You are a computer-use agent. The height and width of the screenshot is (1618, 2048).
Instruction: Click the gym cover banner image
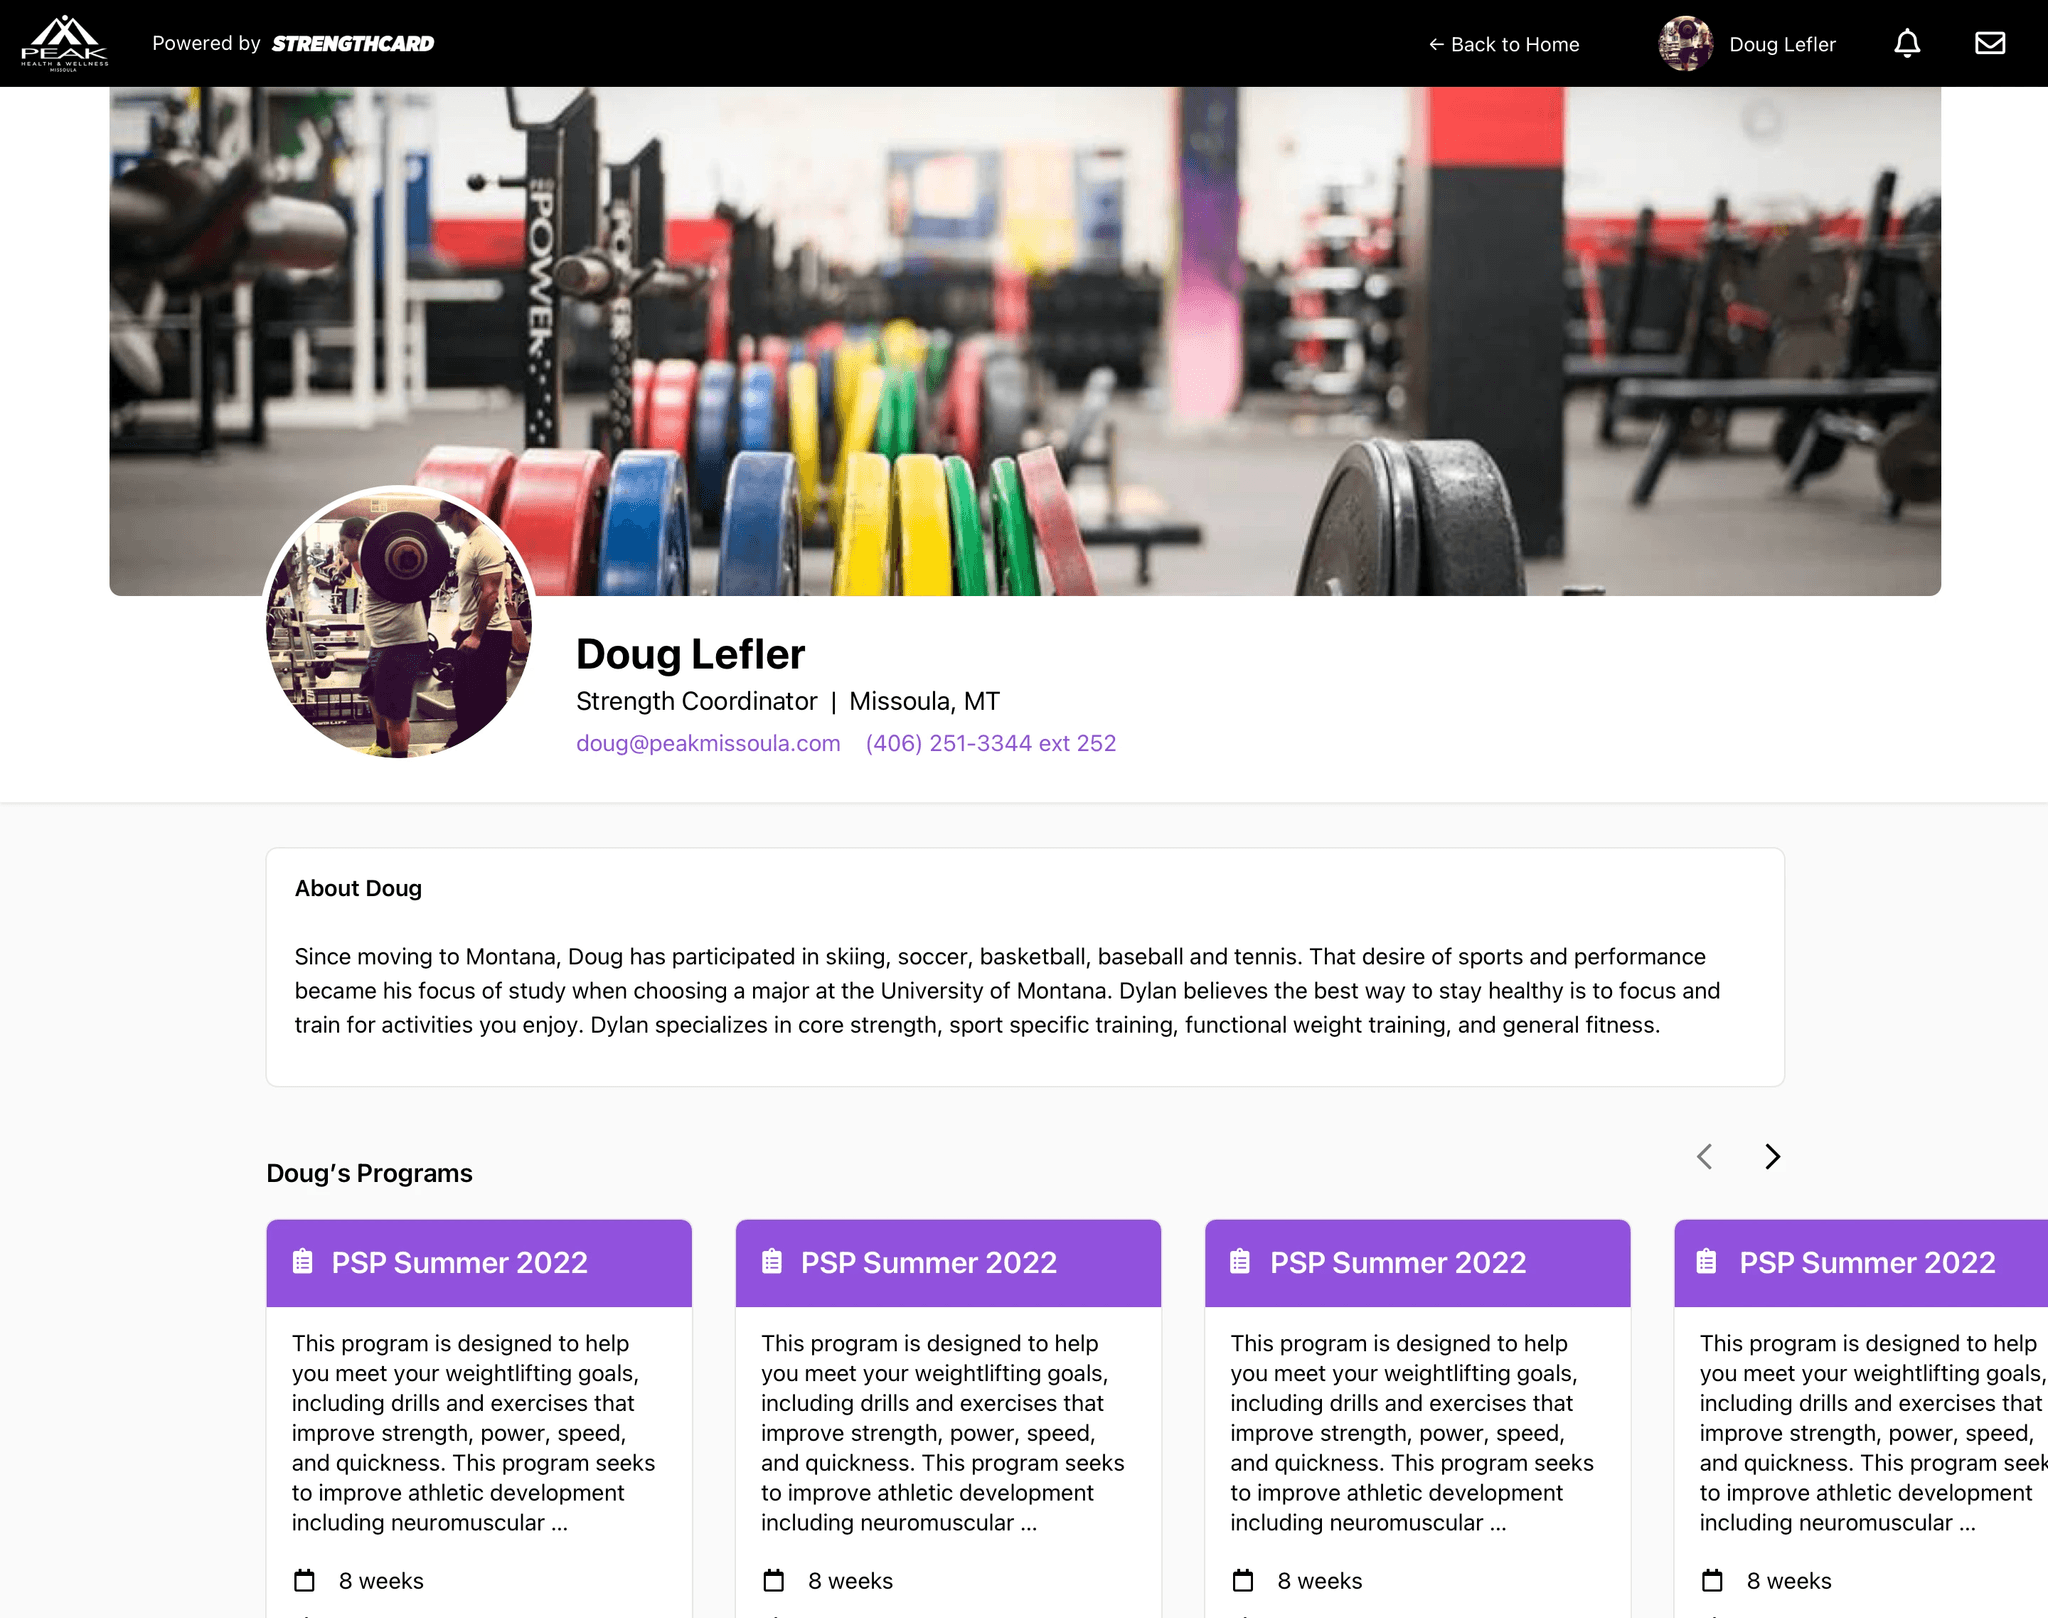(x=1025, y=340)
